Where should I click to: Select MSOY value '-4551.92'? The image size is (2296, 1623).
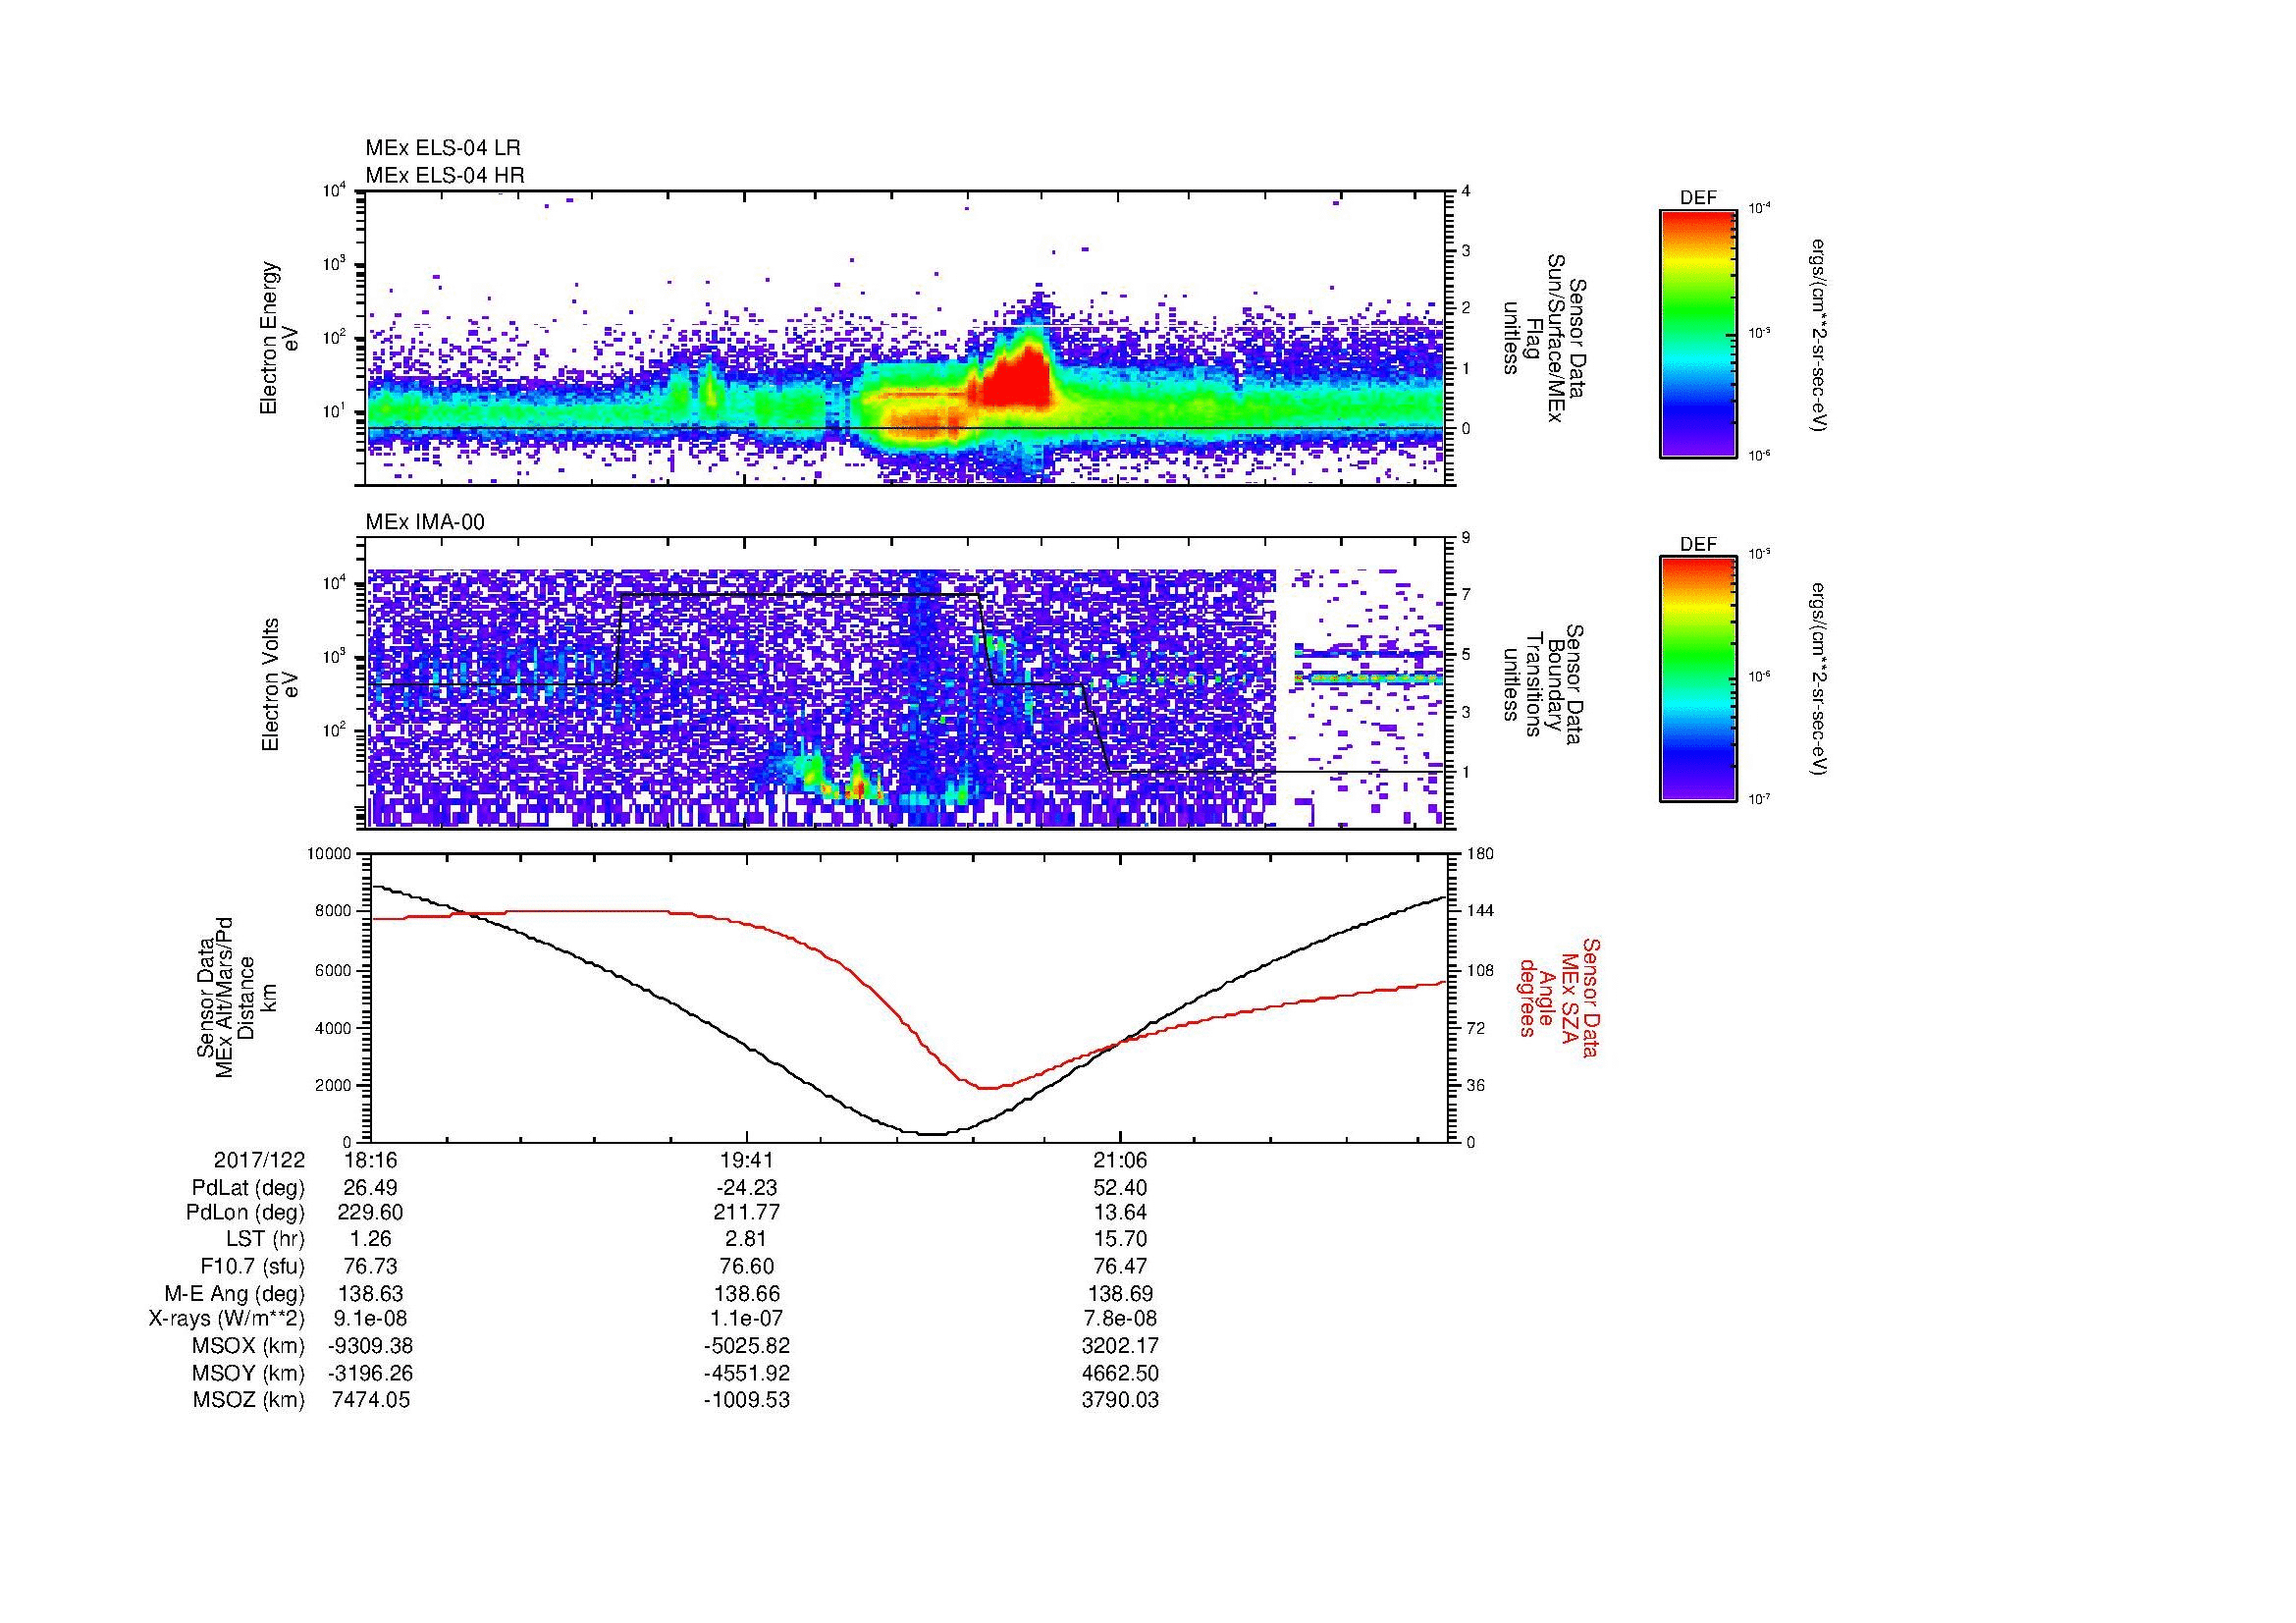click(746, 1374)
